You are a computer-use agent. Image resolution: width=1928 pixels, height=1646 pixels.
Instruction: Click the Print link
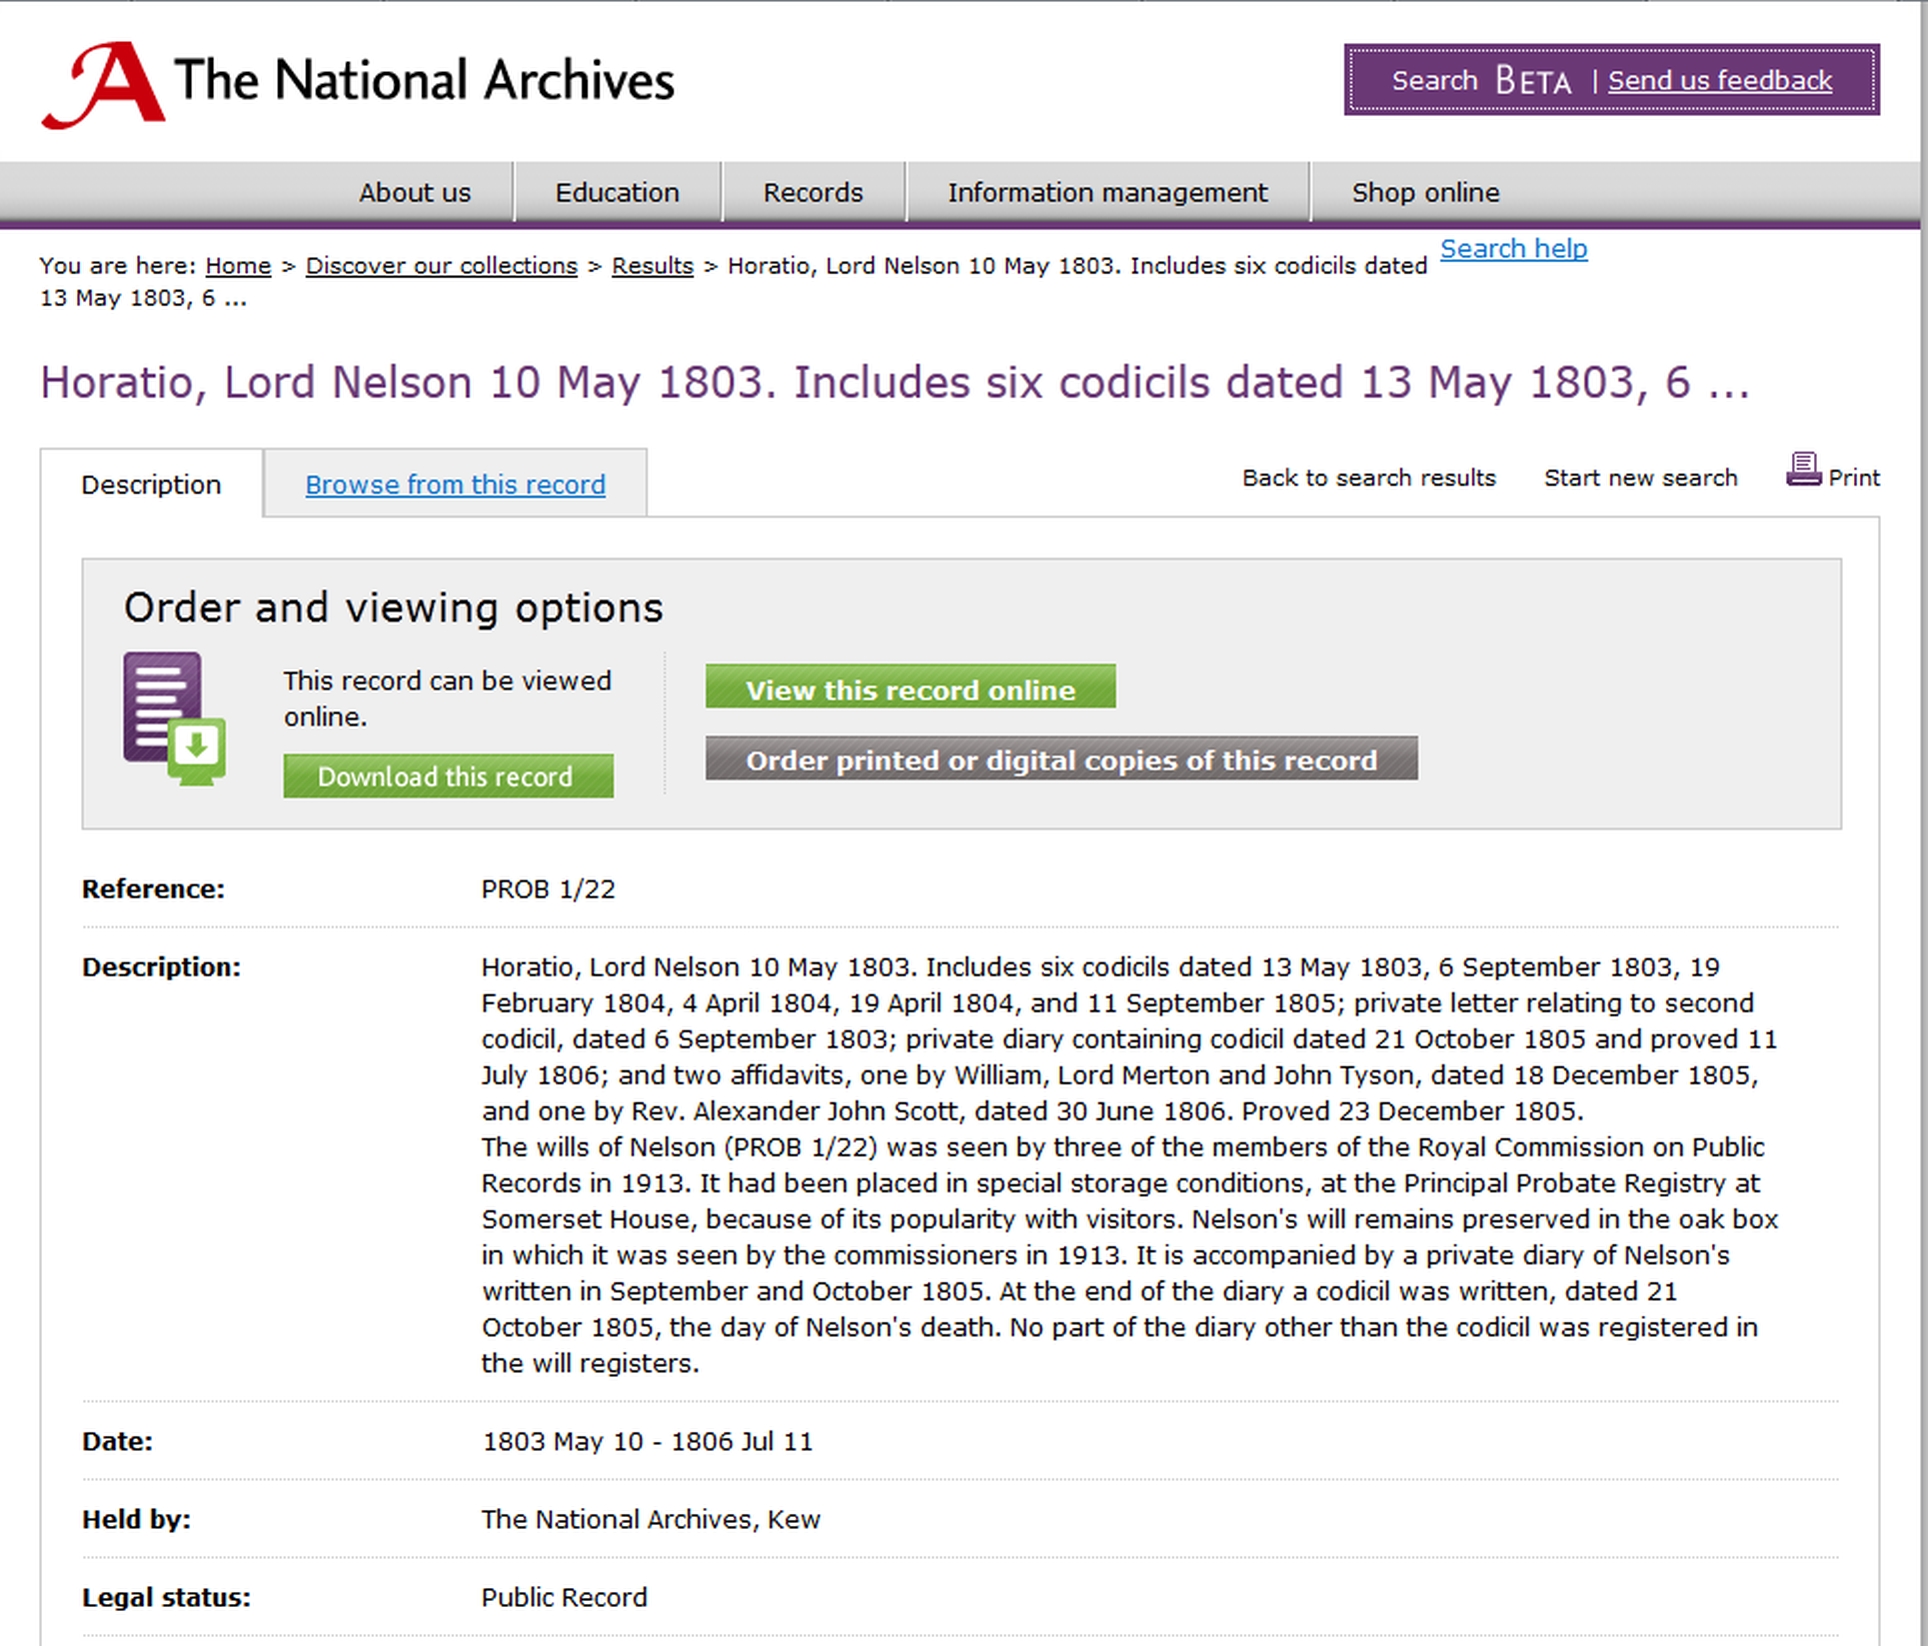click(1853, 478)
